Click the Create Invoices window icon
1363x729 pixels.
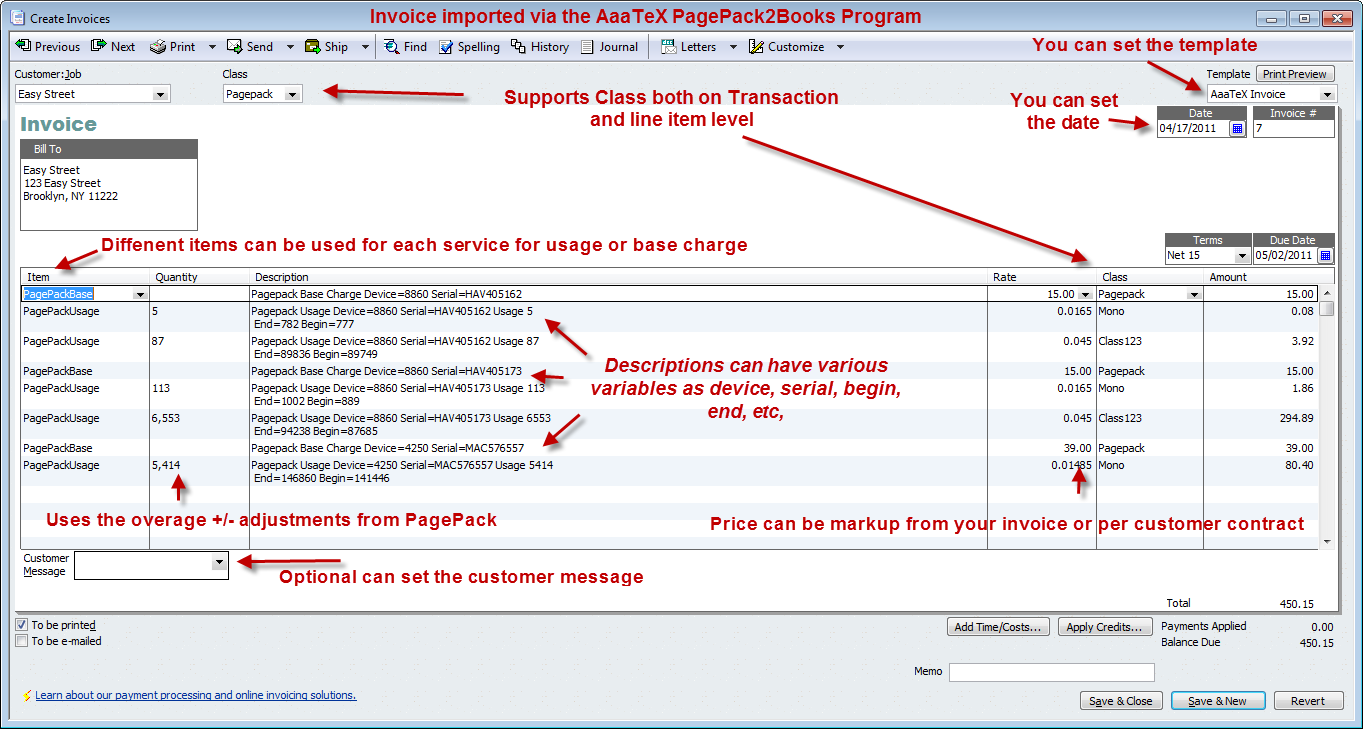[17, 18]
